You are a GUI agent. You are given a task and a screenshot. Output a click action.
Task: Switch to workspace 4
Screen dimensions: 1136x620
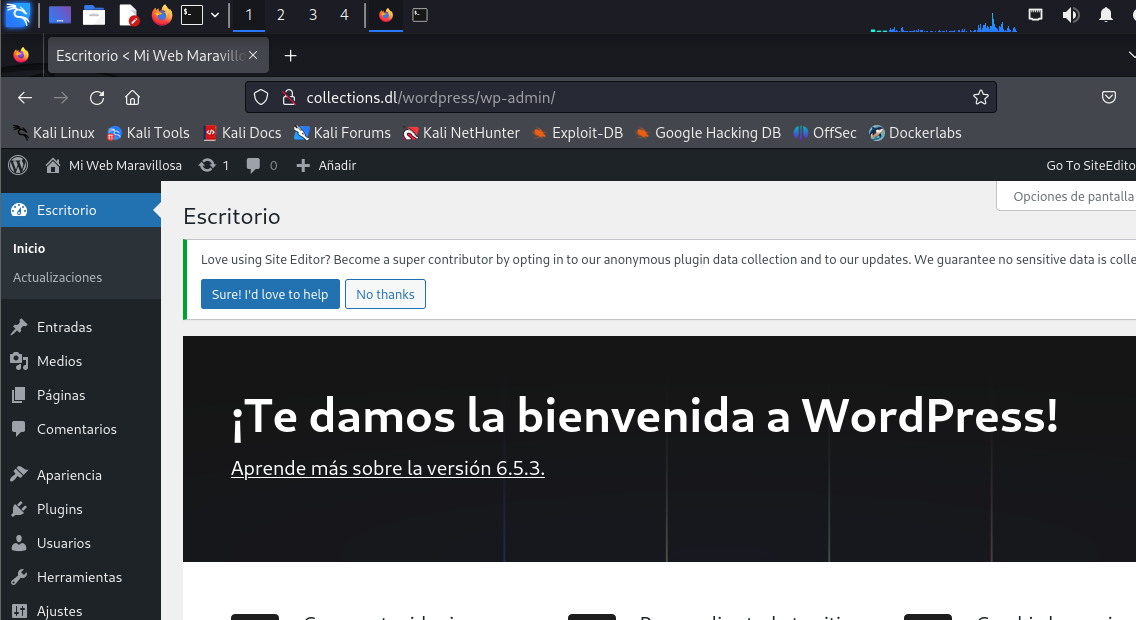[344, 15]
